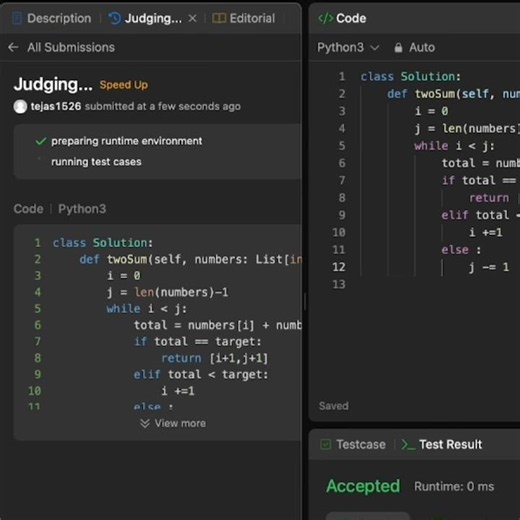Click 'class Solution:' in the editor
The width and height of the screenshot is (520, 520).
411,77
